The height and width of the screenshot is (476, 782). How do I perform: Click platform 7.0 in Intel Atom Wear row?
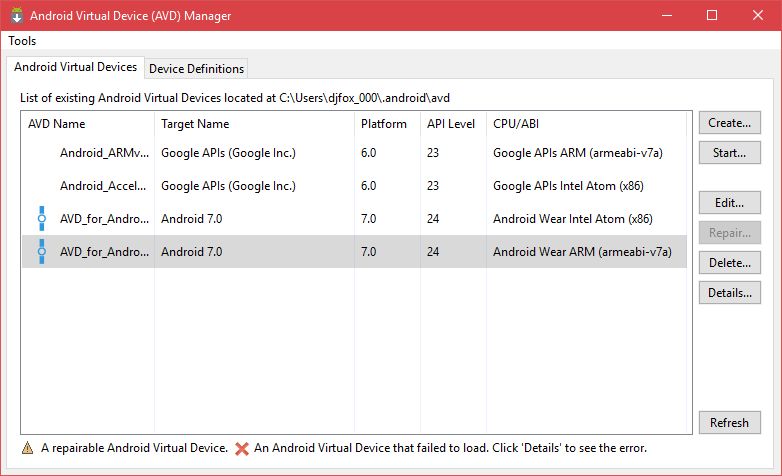[x=369, y=219]
